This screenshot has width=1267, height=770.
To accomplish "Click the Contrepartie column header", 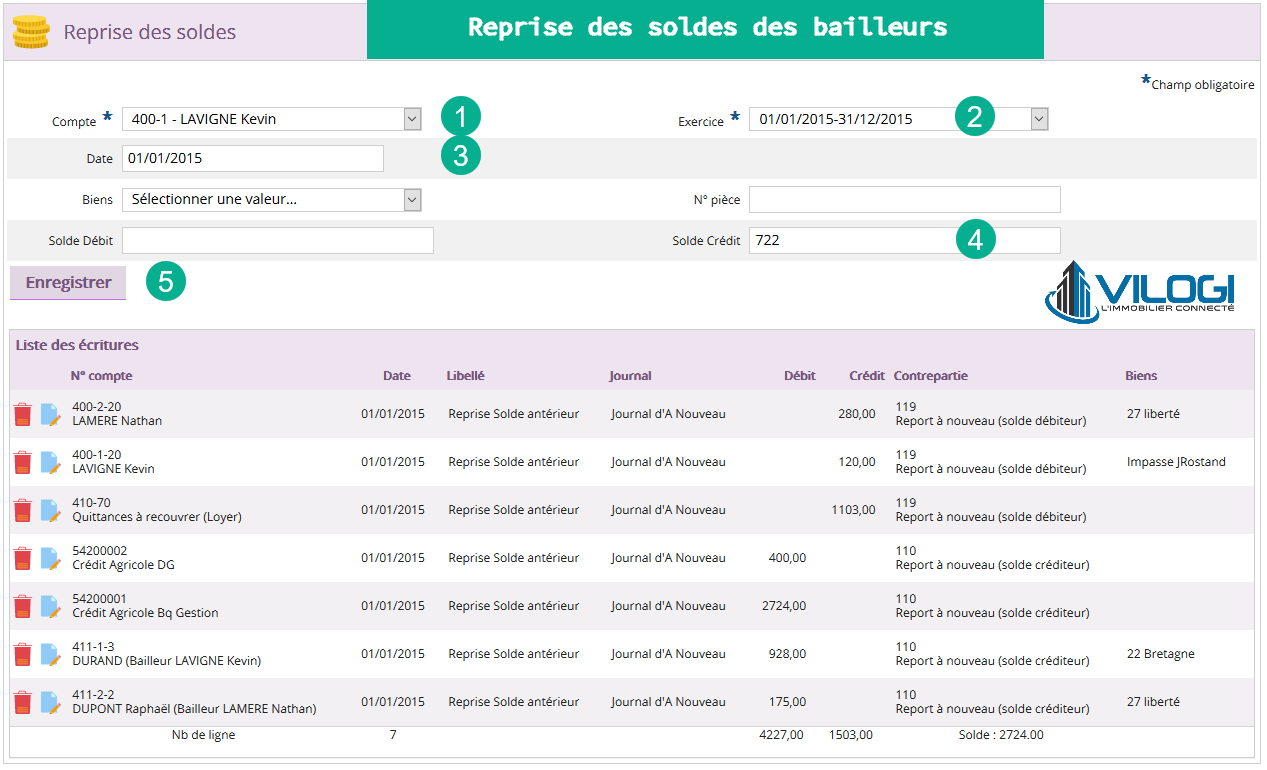I will tap(931, 376).
